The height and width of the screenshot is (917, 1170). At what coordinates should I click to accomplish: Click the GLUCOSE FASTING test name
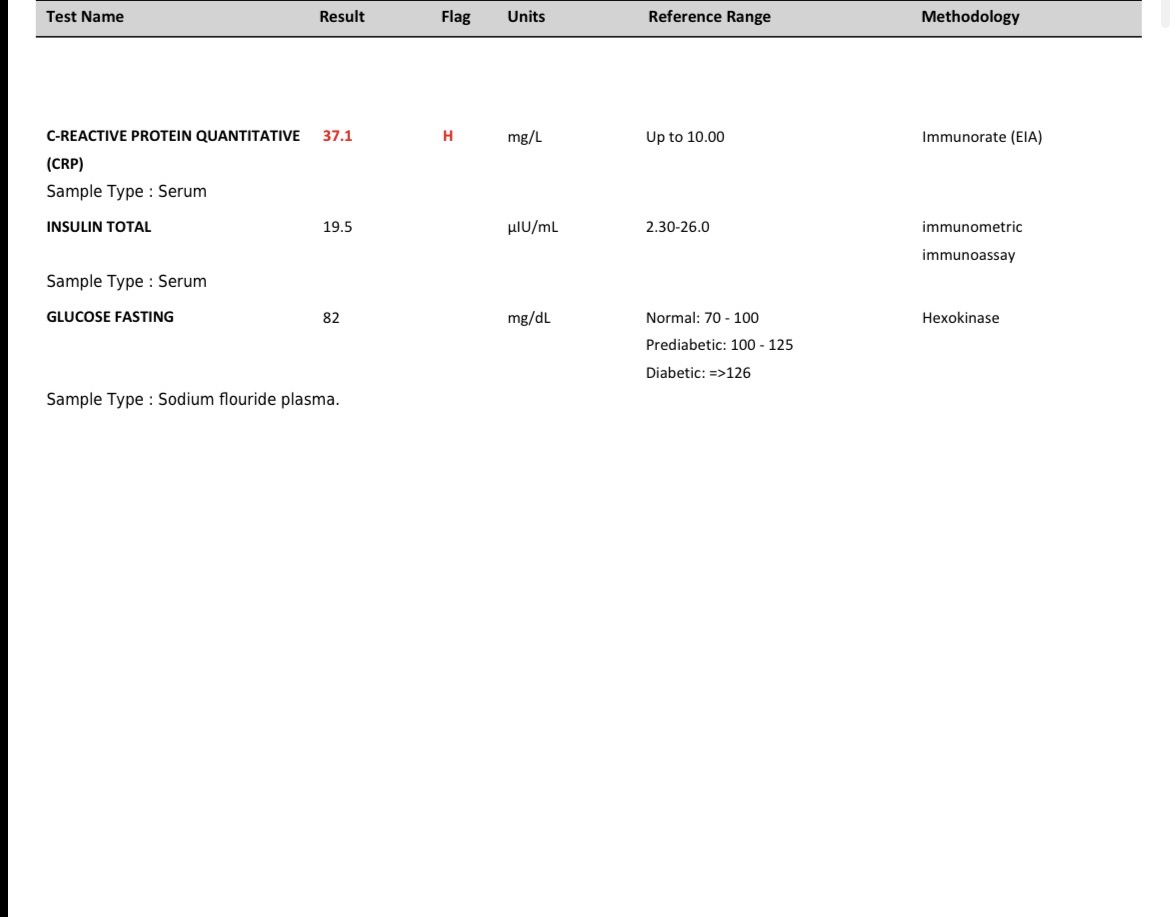coord(110,317)
